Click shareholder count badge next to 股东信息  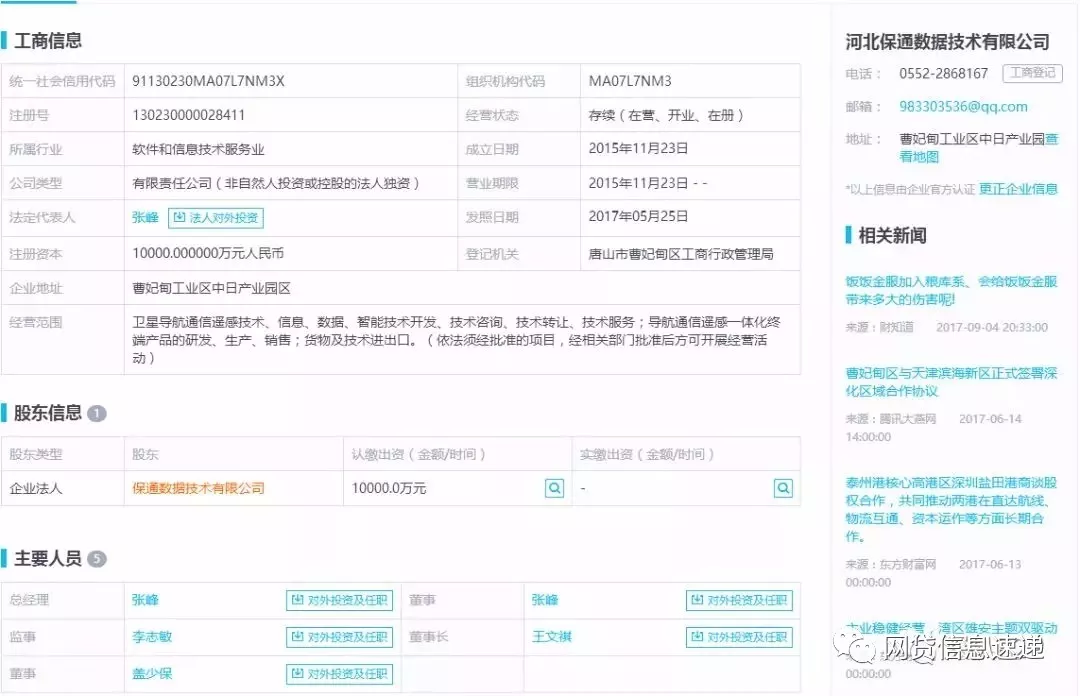[97, 413]
